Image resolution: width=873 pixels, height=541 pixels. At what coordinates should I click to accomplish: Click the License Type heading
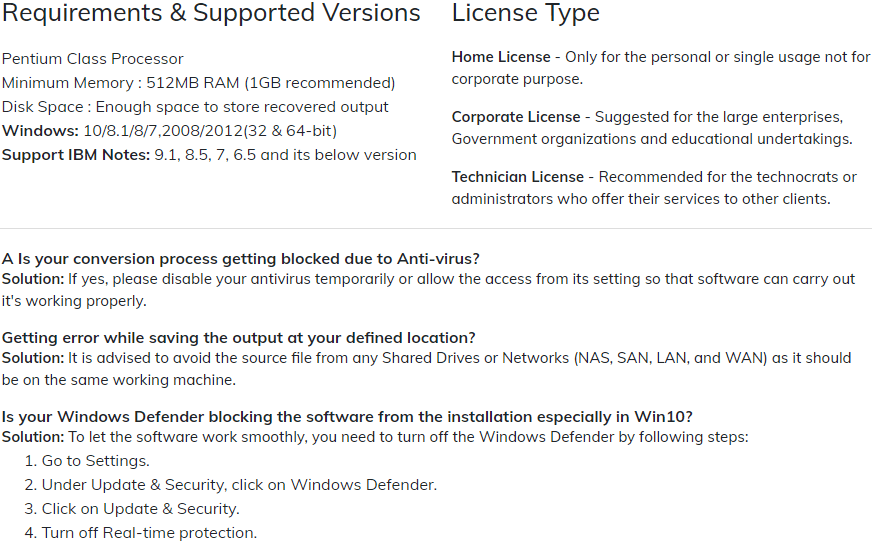click(x=525, y=14)
